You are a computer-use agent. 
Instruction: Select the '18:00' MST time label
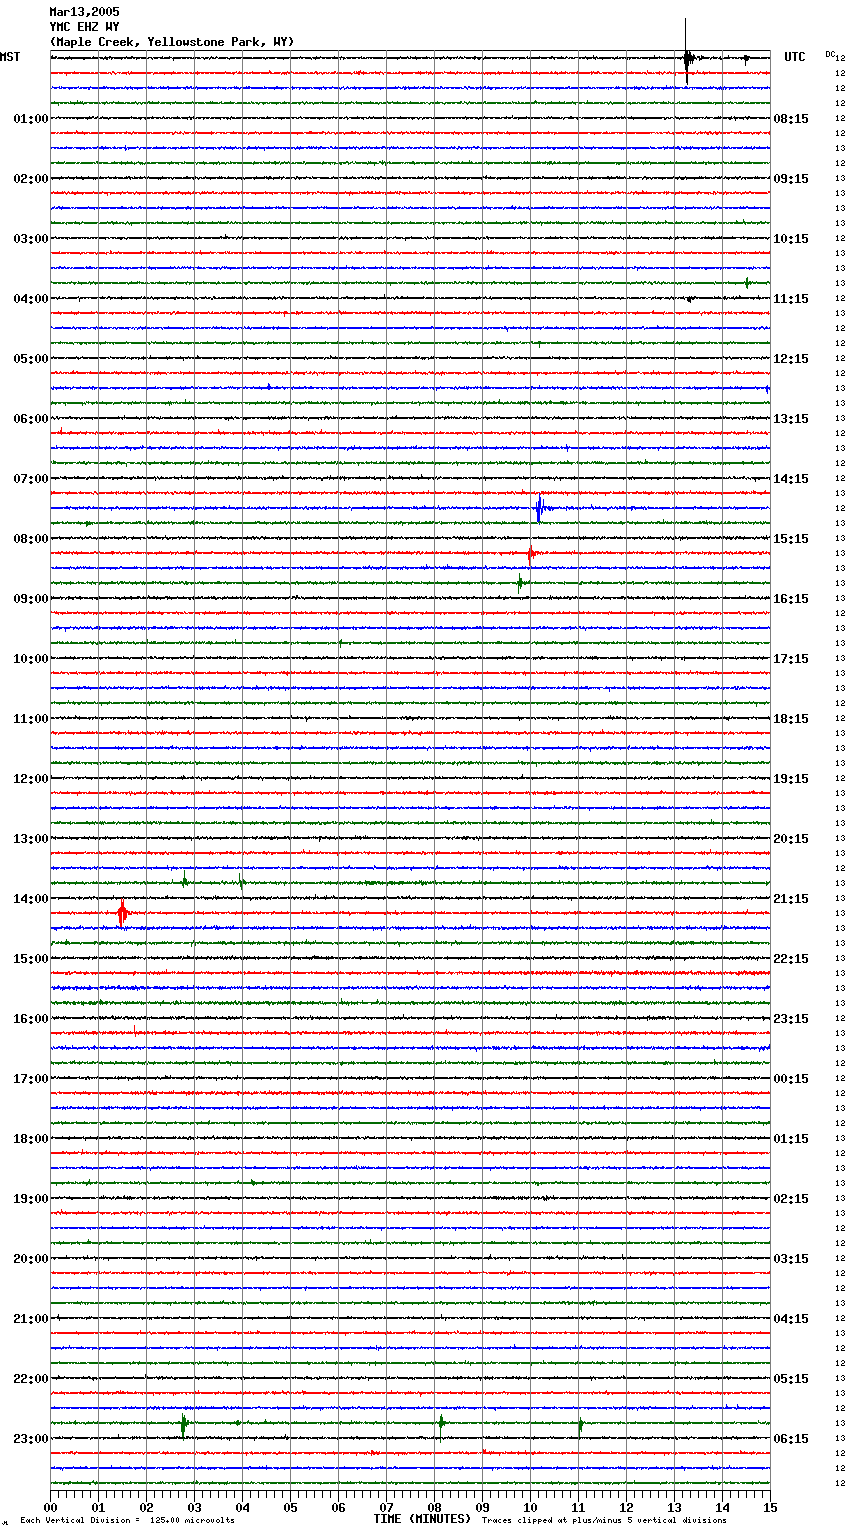(31, 1139)
